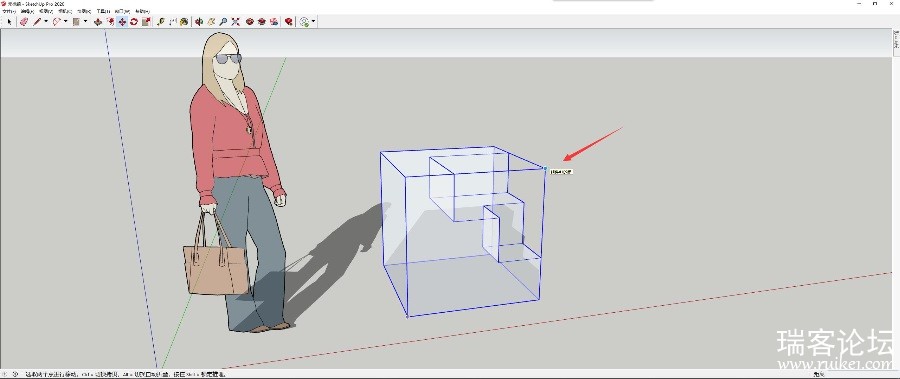This screenshot has width=900, height=379.
Task: Select the Rectangle shapes tool
Action: (76, 22)
